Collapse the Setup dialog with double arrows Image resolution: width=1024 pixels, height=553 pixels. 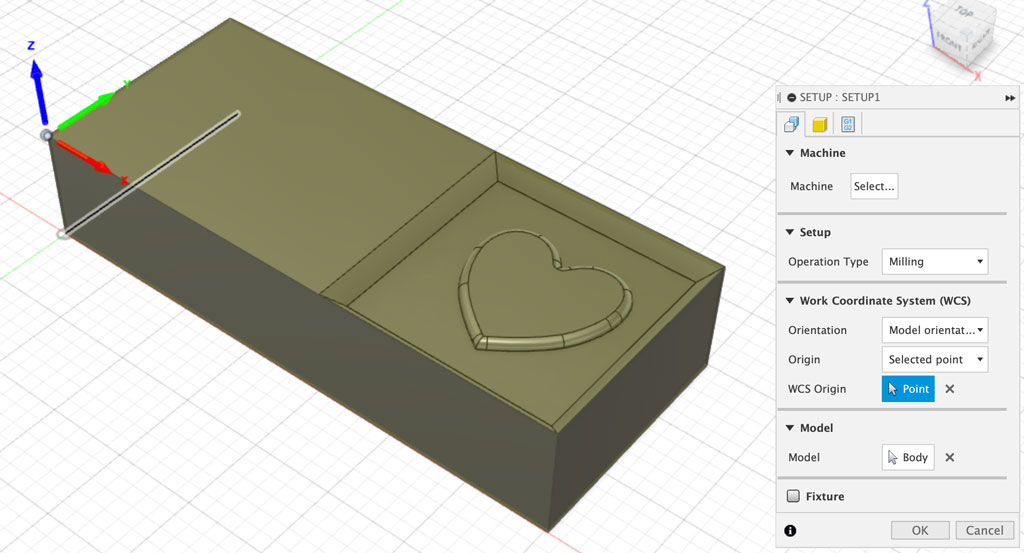coord(1010,98)
